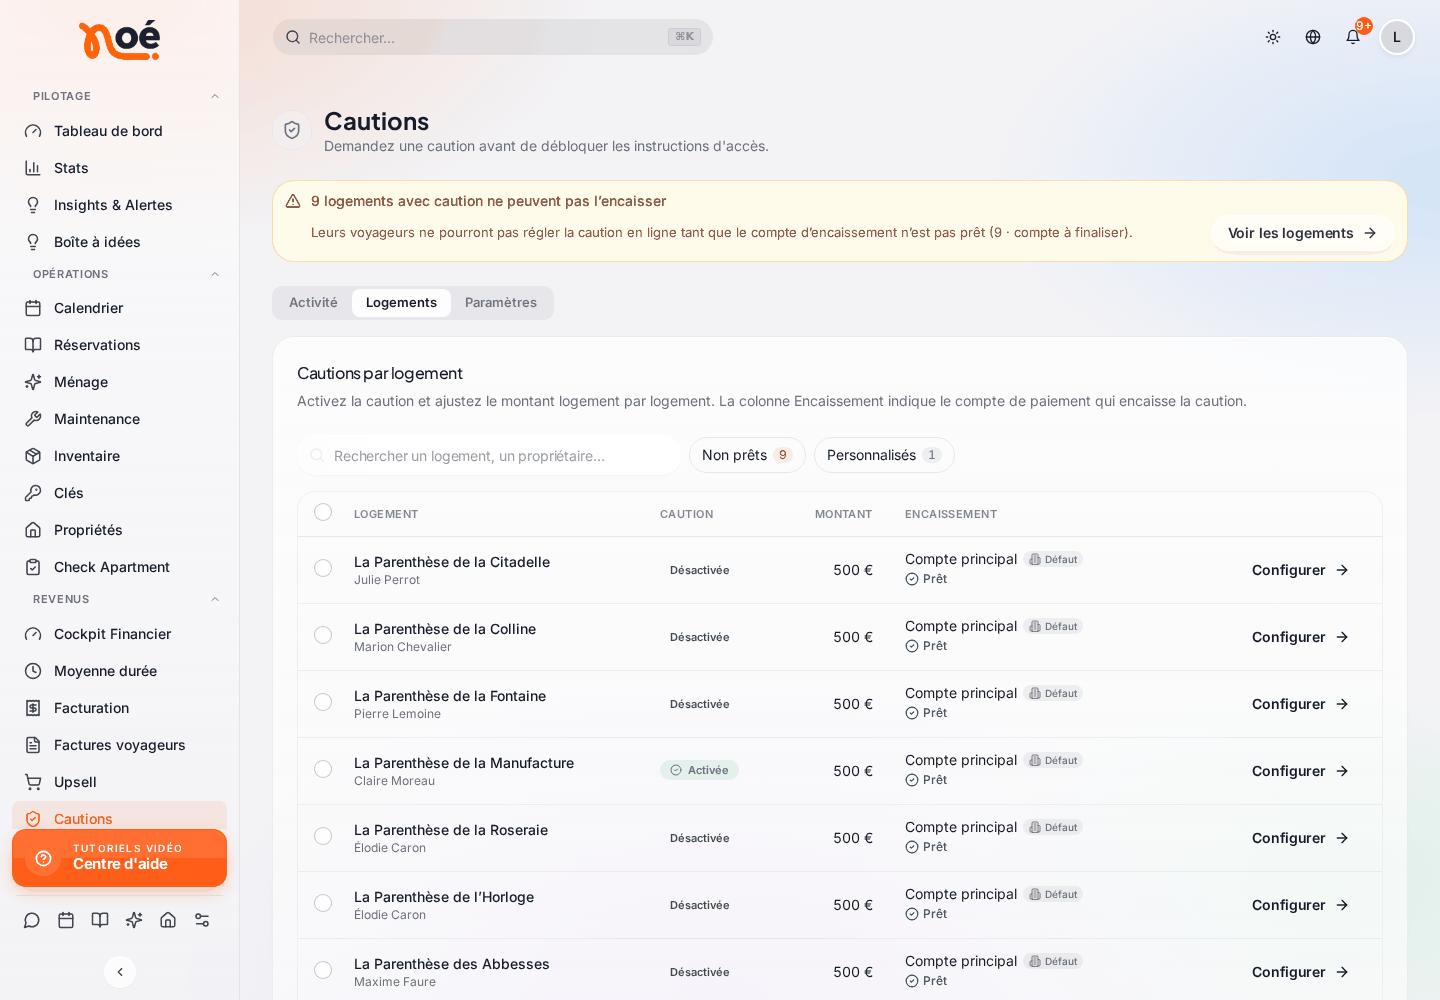Switch to the Activité tab

point(313,303)
